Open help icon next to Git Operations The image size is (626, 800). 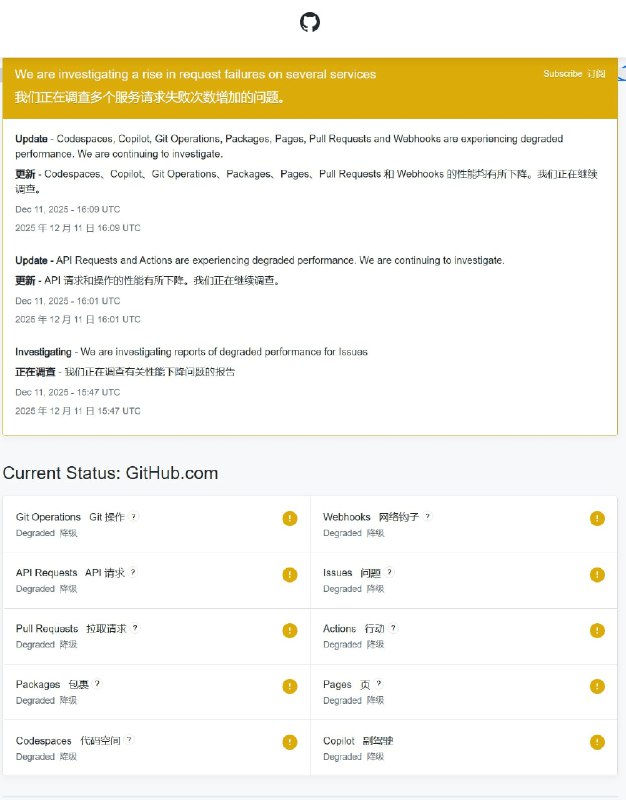[x=134, y=516]
